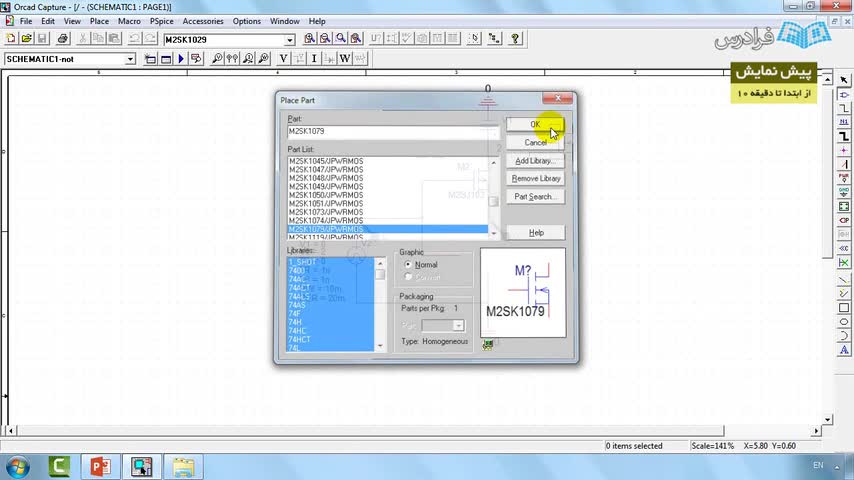Choose the Select arrow tool

[844, 80]
